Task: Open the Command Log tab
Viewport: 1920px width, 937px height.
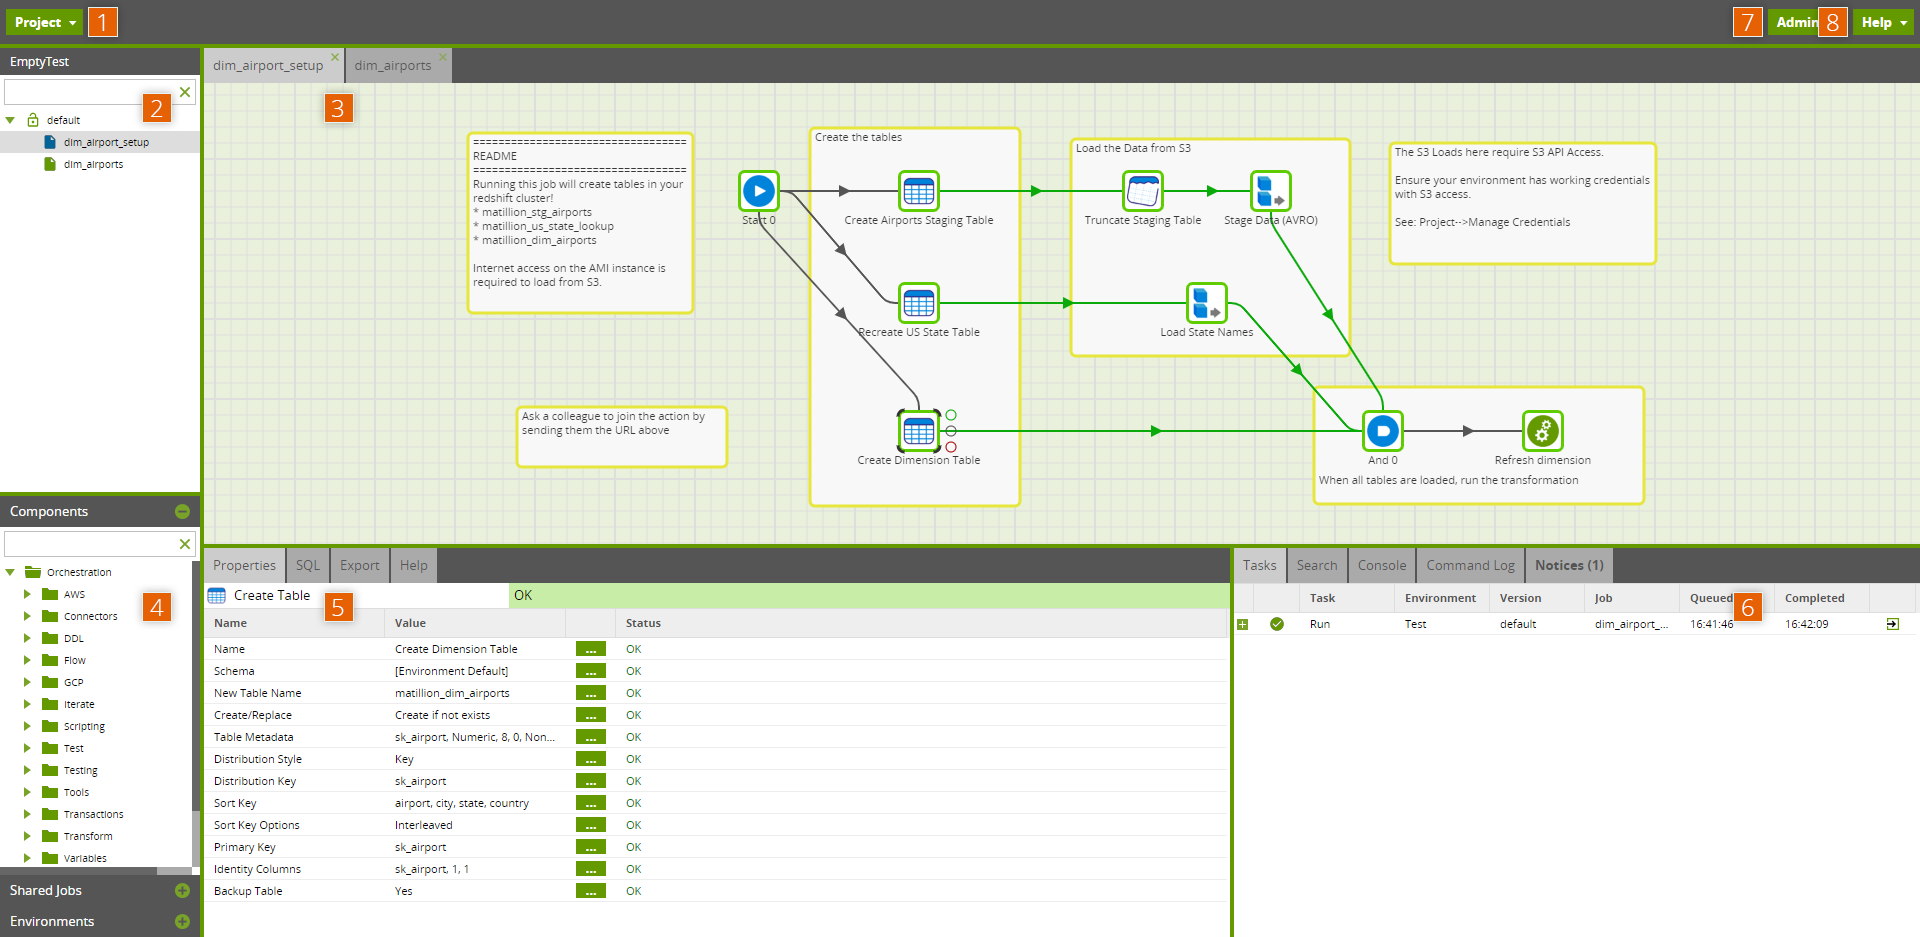Action: click(1469, 565)
